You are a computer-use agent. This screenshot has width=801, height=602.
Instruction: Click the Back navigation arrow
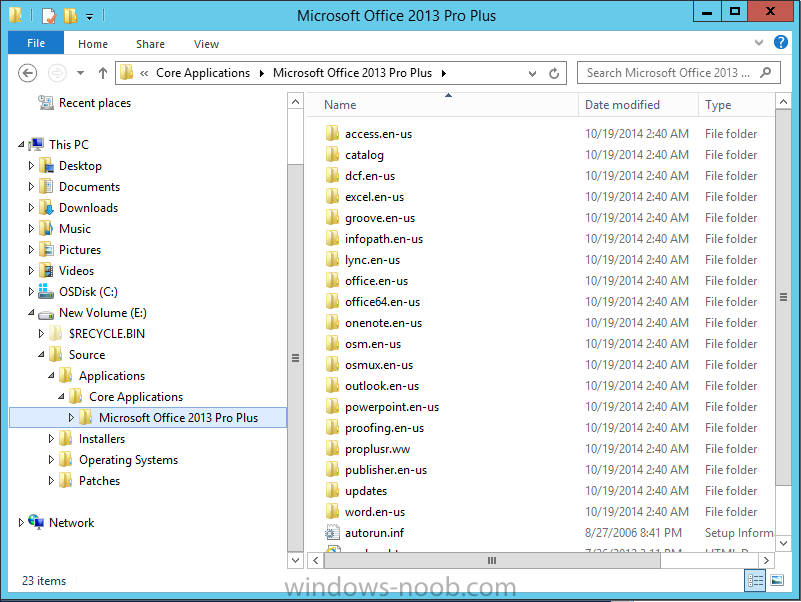coord(28,73)
